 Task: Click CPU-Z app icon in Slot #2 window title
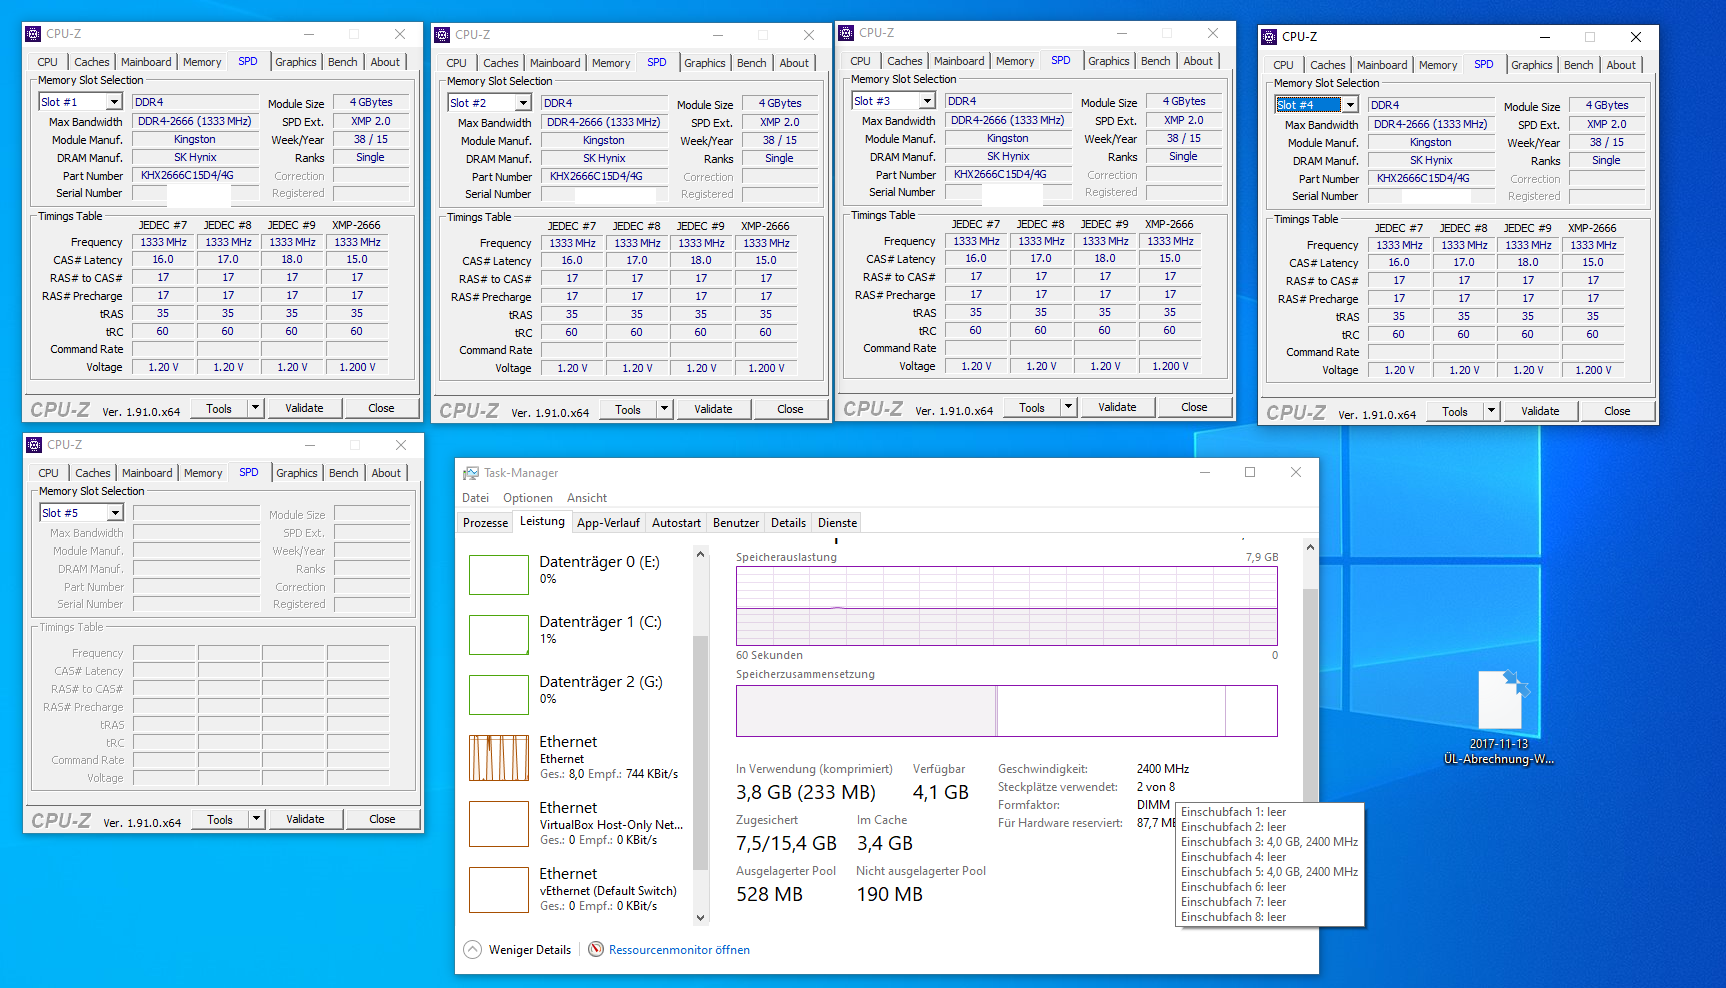pos(443,35)
